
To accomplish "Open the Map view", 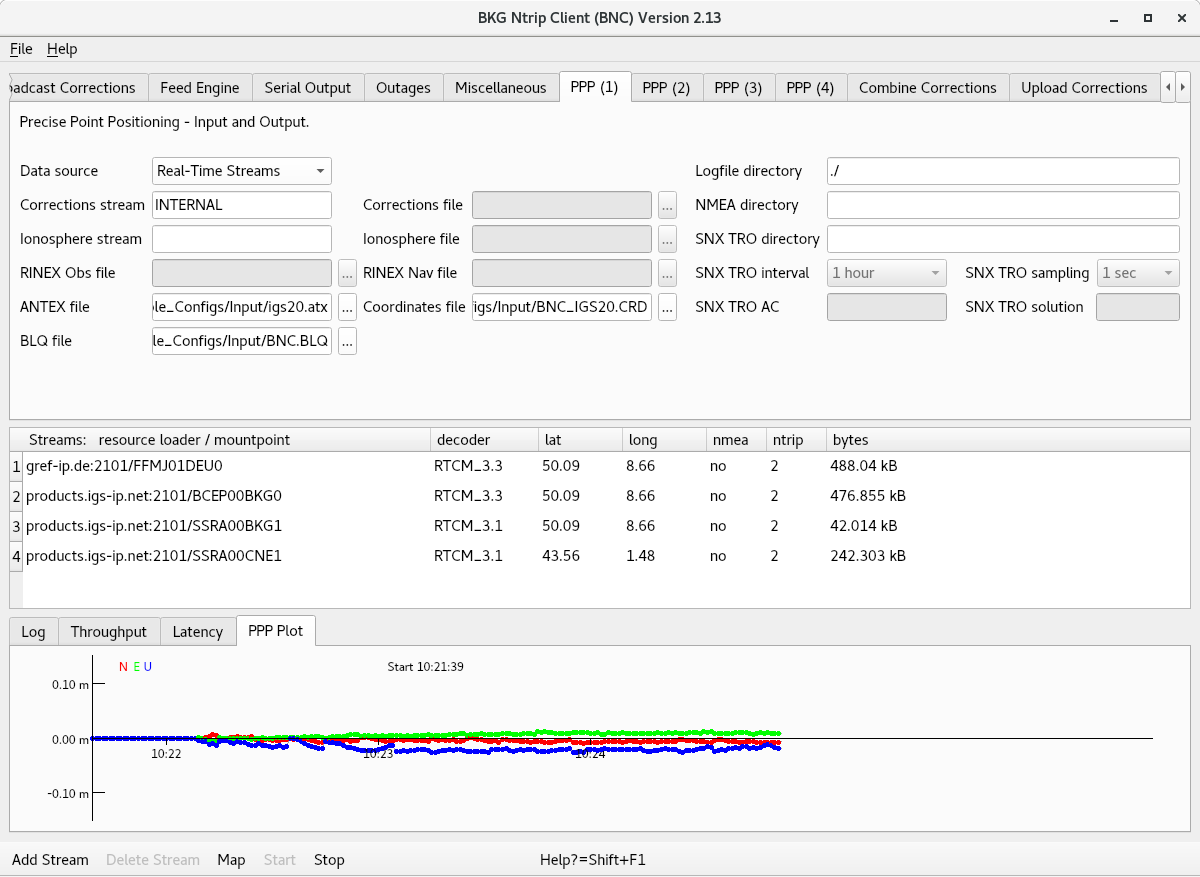I will click(231, 860).
